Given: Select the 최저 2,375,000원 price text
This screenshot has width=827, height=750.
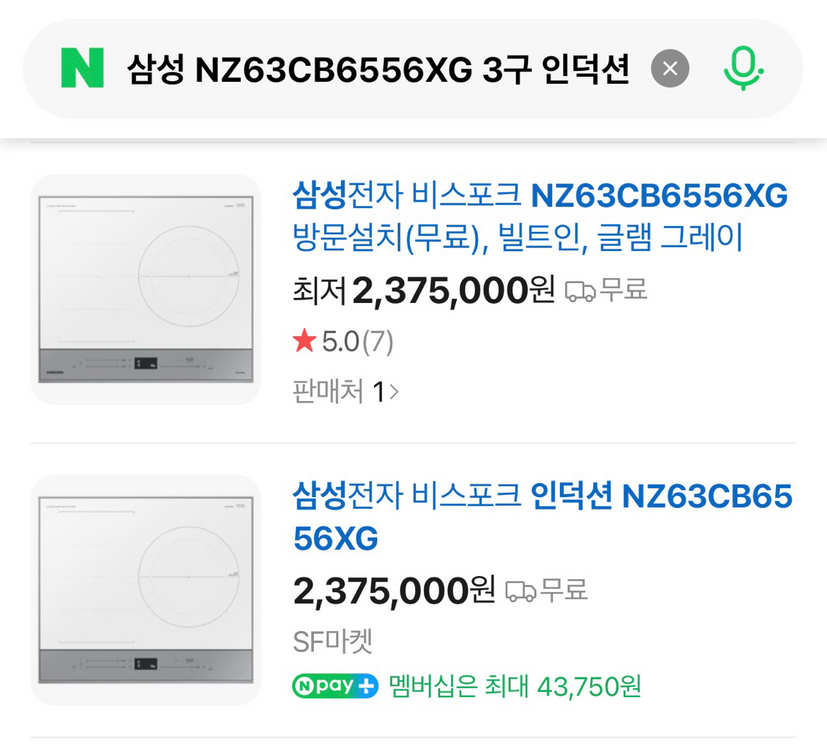Looking at the screenshot, I should [x=420, y=293].
